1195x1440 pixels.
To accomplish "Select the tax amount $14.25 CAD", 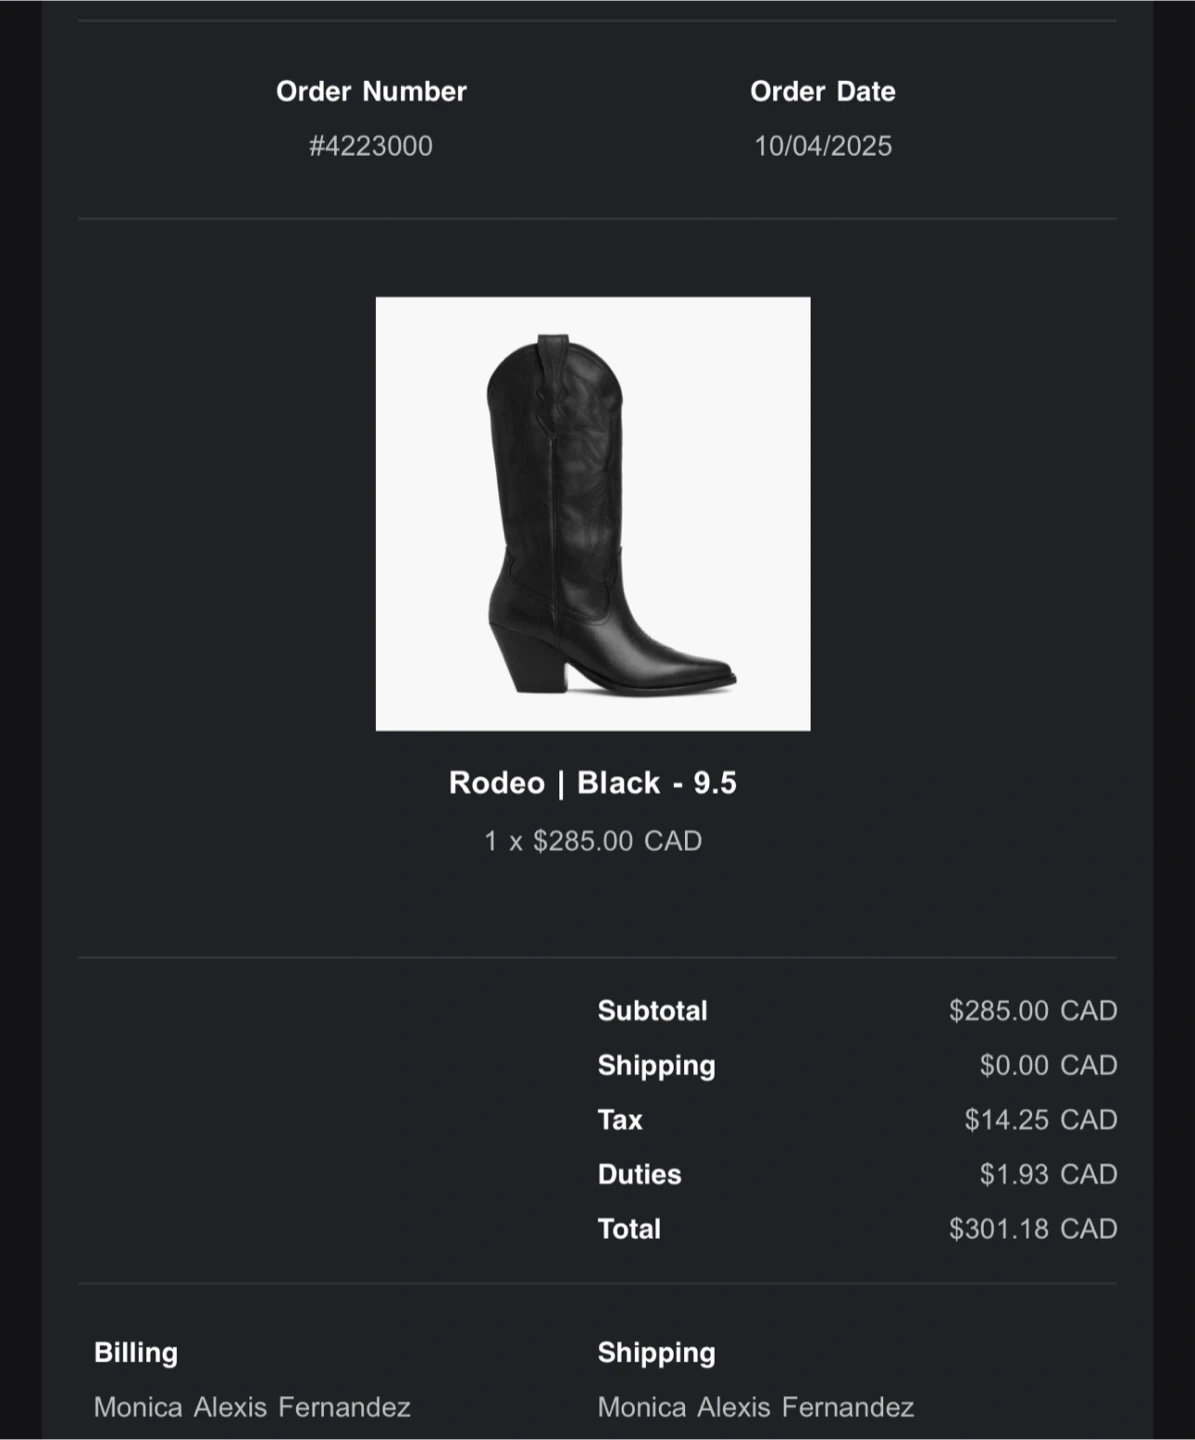I will click(1040, 1120).
